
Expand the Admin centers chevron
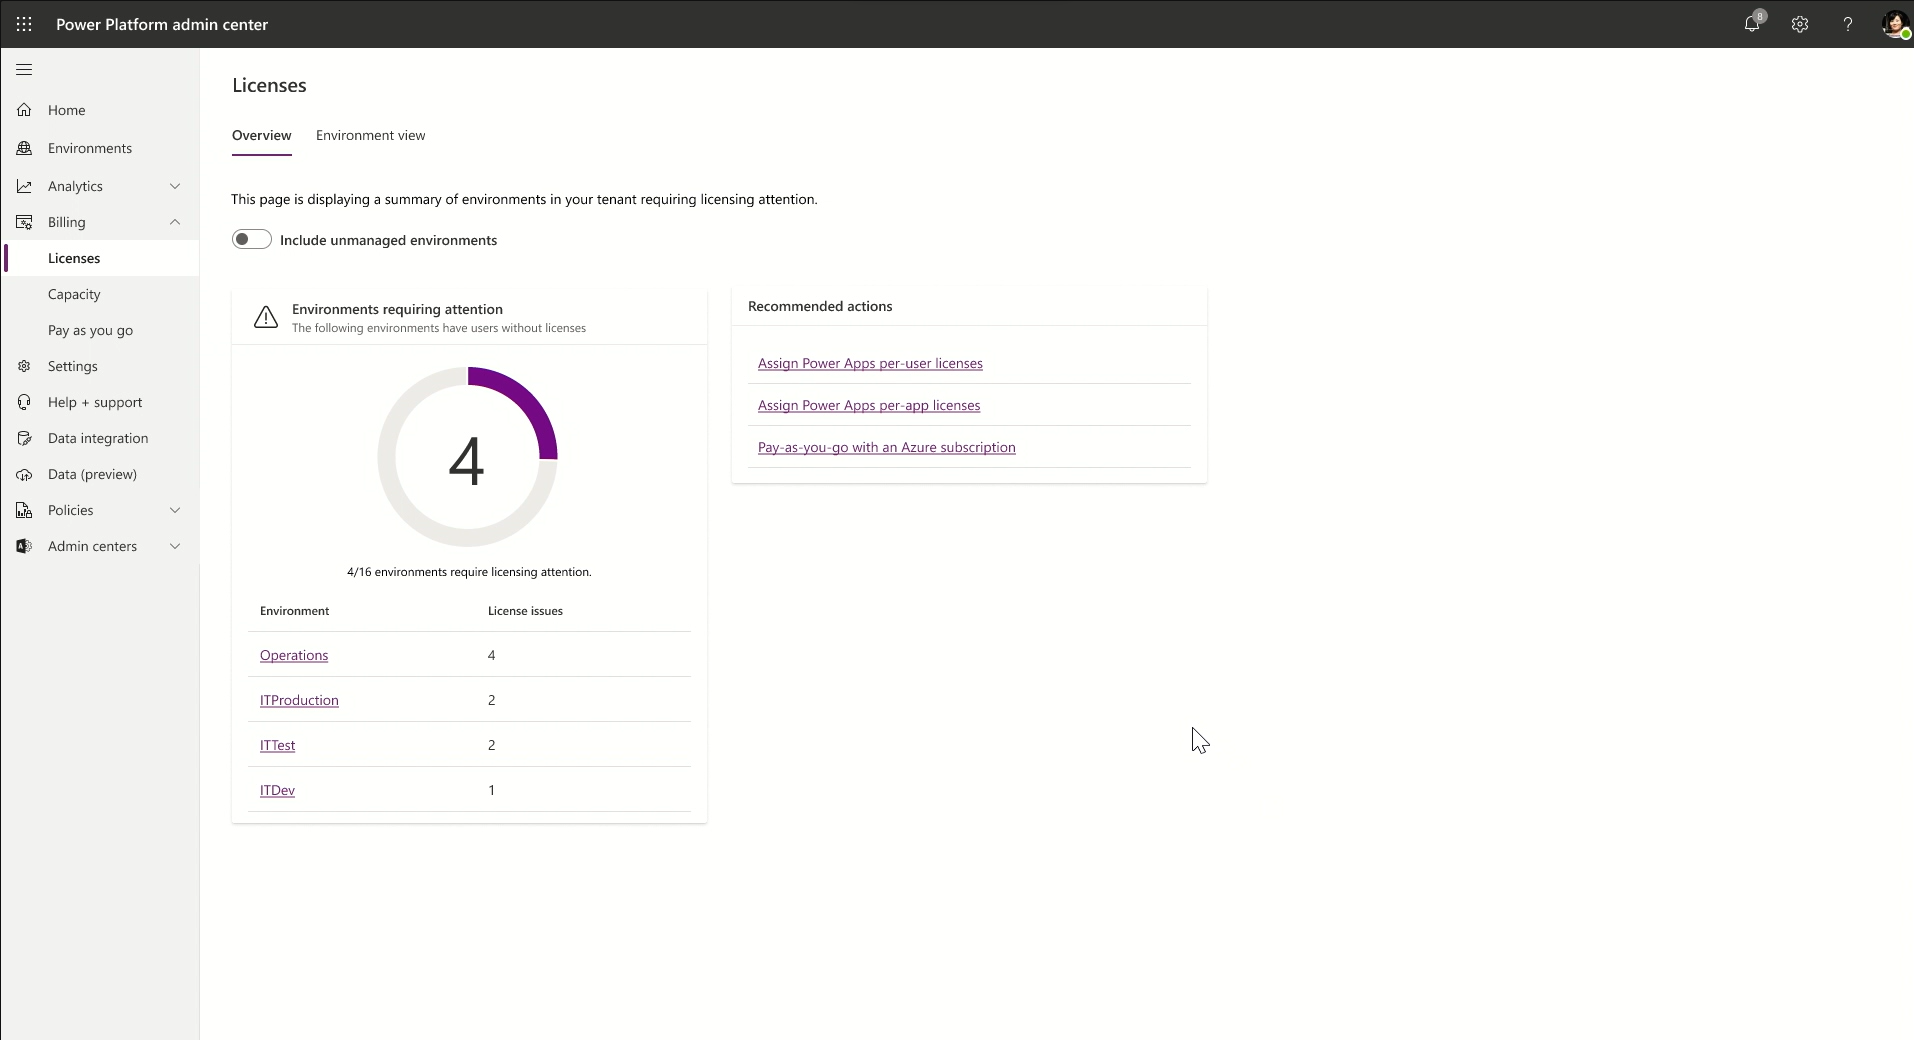(x=175, y=546)
